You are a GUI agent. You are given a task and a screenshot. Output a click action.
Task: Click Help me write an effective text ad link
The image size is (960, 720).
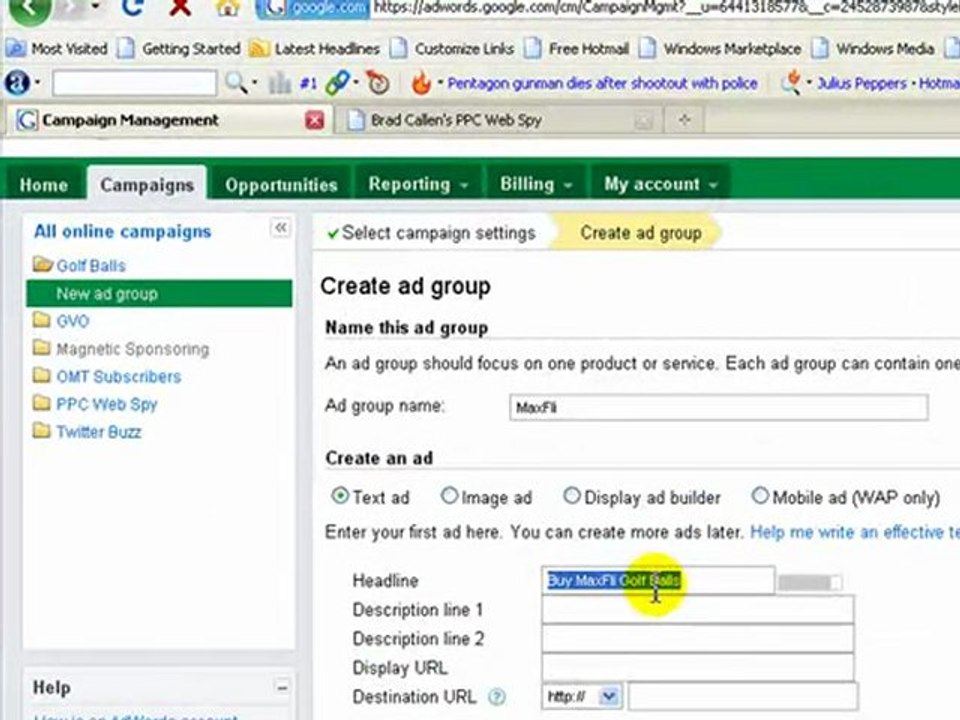855,531
